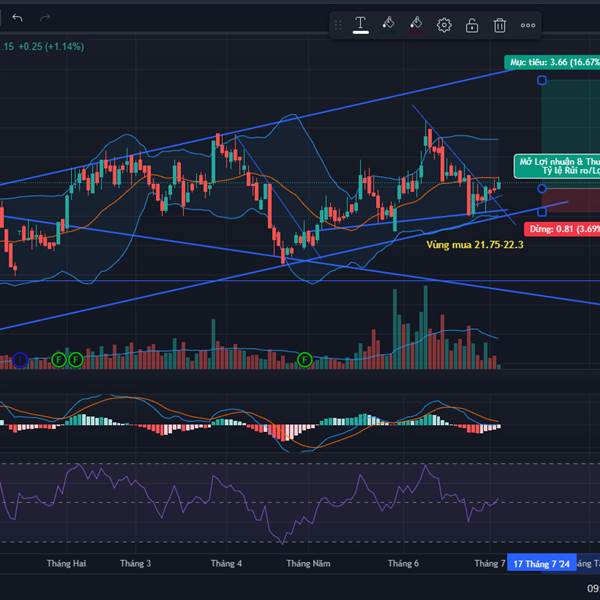Grab the floating toolbar drag handle dots

(x=338, y=25)
